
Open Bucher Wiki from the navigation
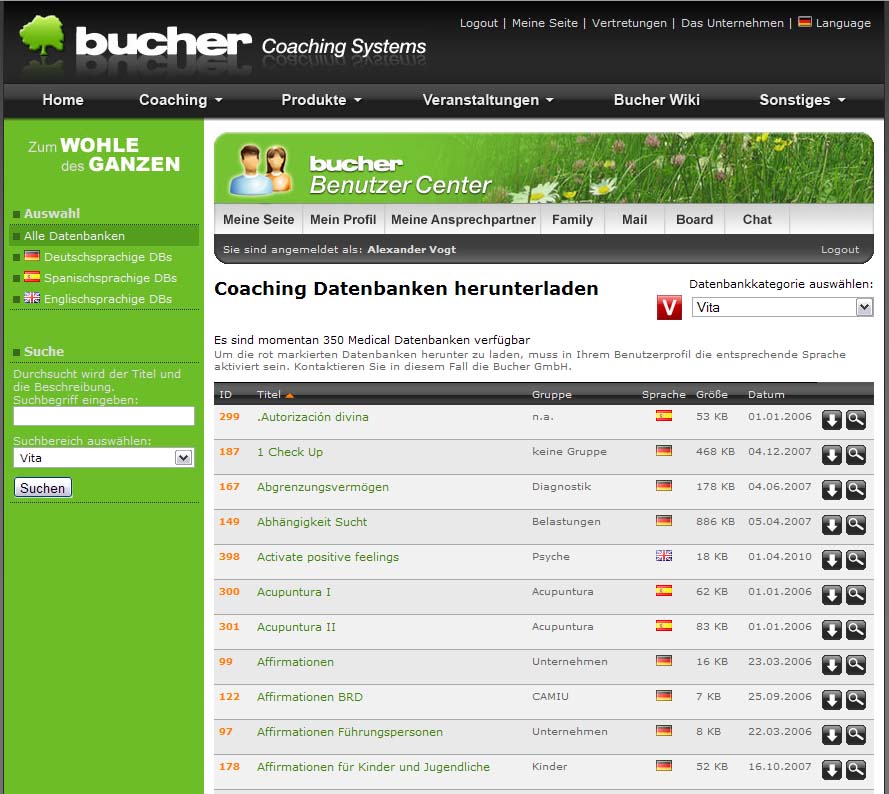tap(657, 100)
